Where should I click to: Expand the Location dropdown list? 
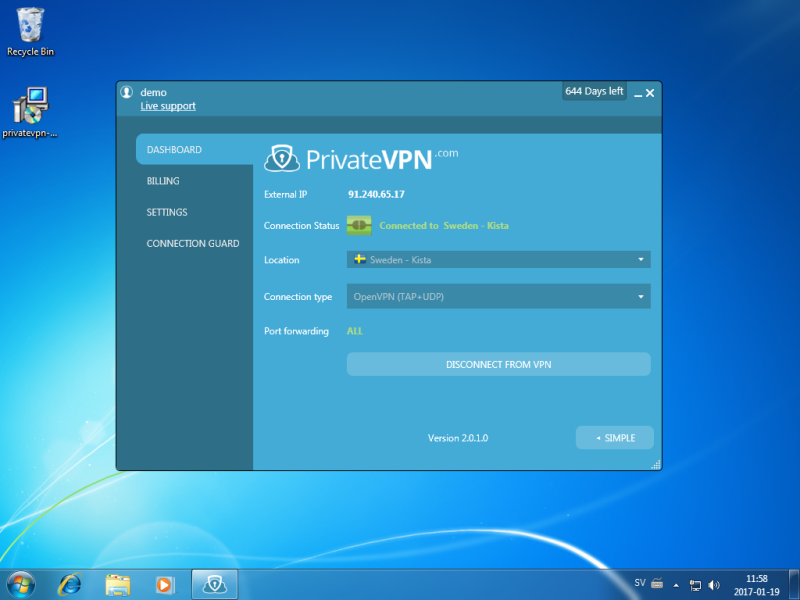(640, 260)
